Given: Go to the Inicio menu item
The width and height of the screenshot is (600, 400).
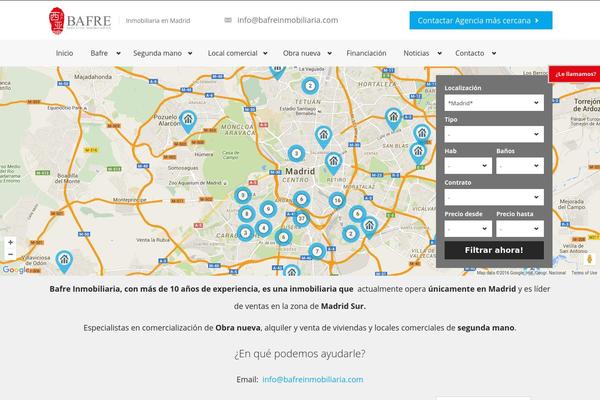Looking at the screenshot, I should tap(64, 53).
